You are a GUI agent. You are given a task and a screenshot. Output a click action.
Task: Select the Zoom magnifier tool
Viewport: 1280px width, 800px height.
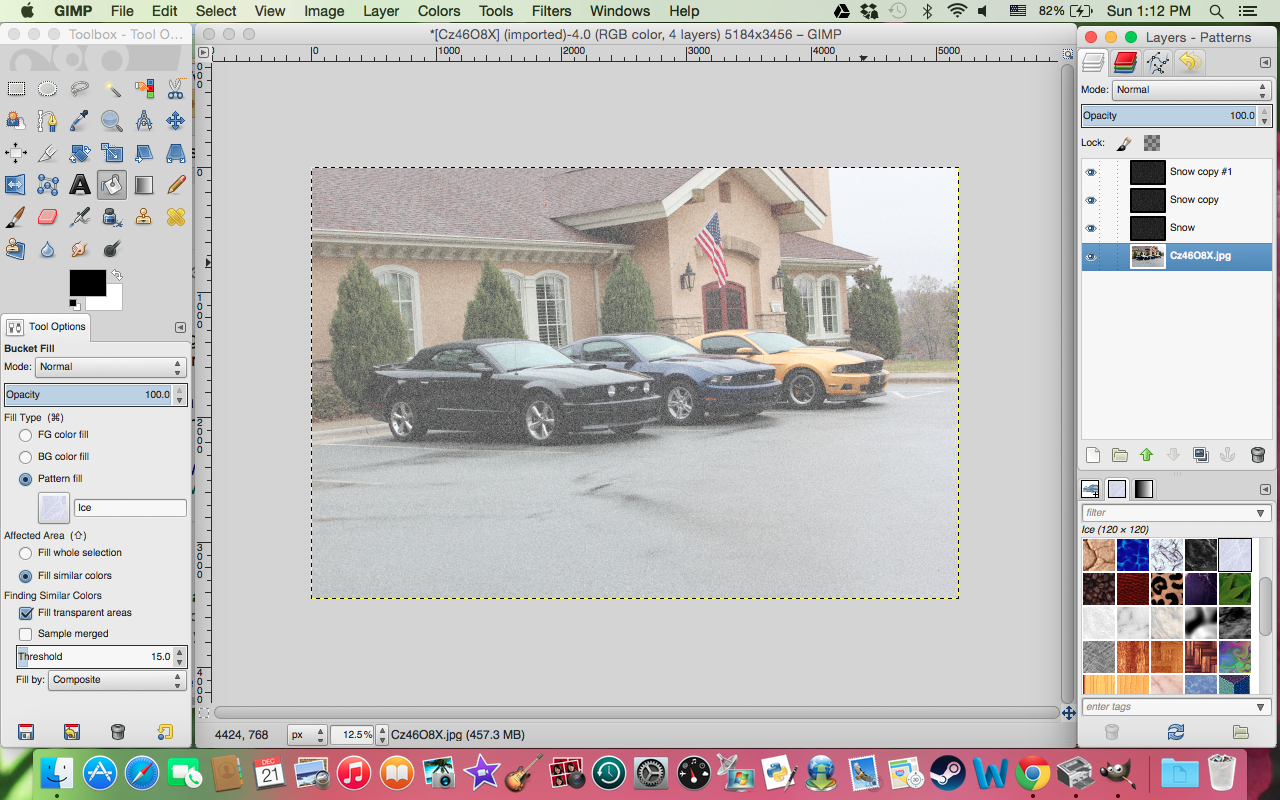112,121
